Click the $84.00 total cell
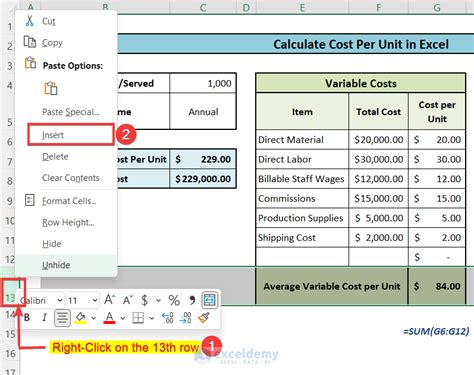 tap(437, 286)
